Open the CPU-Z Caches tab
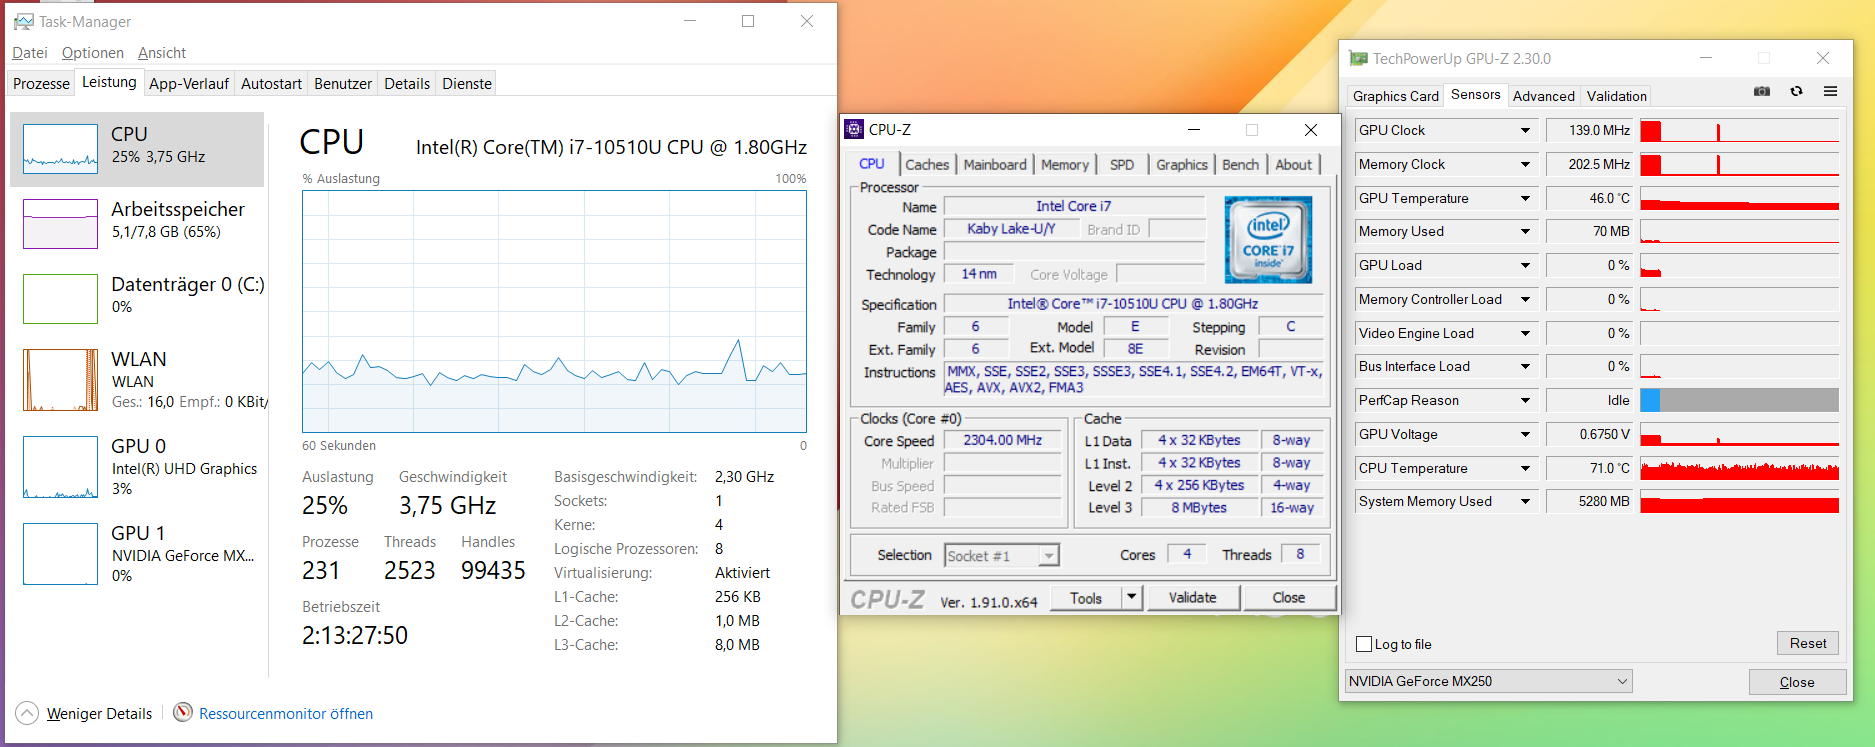 (927, 165)
